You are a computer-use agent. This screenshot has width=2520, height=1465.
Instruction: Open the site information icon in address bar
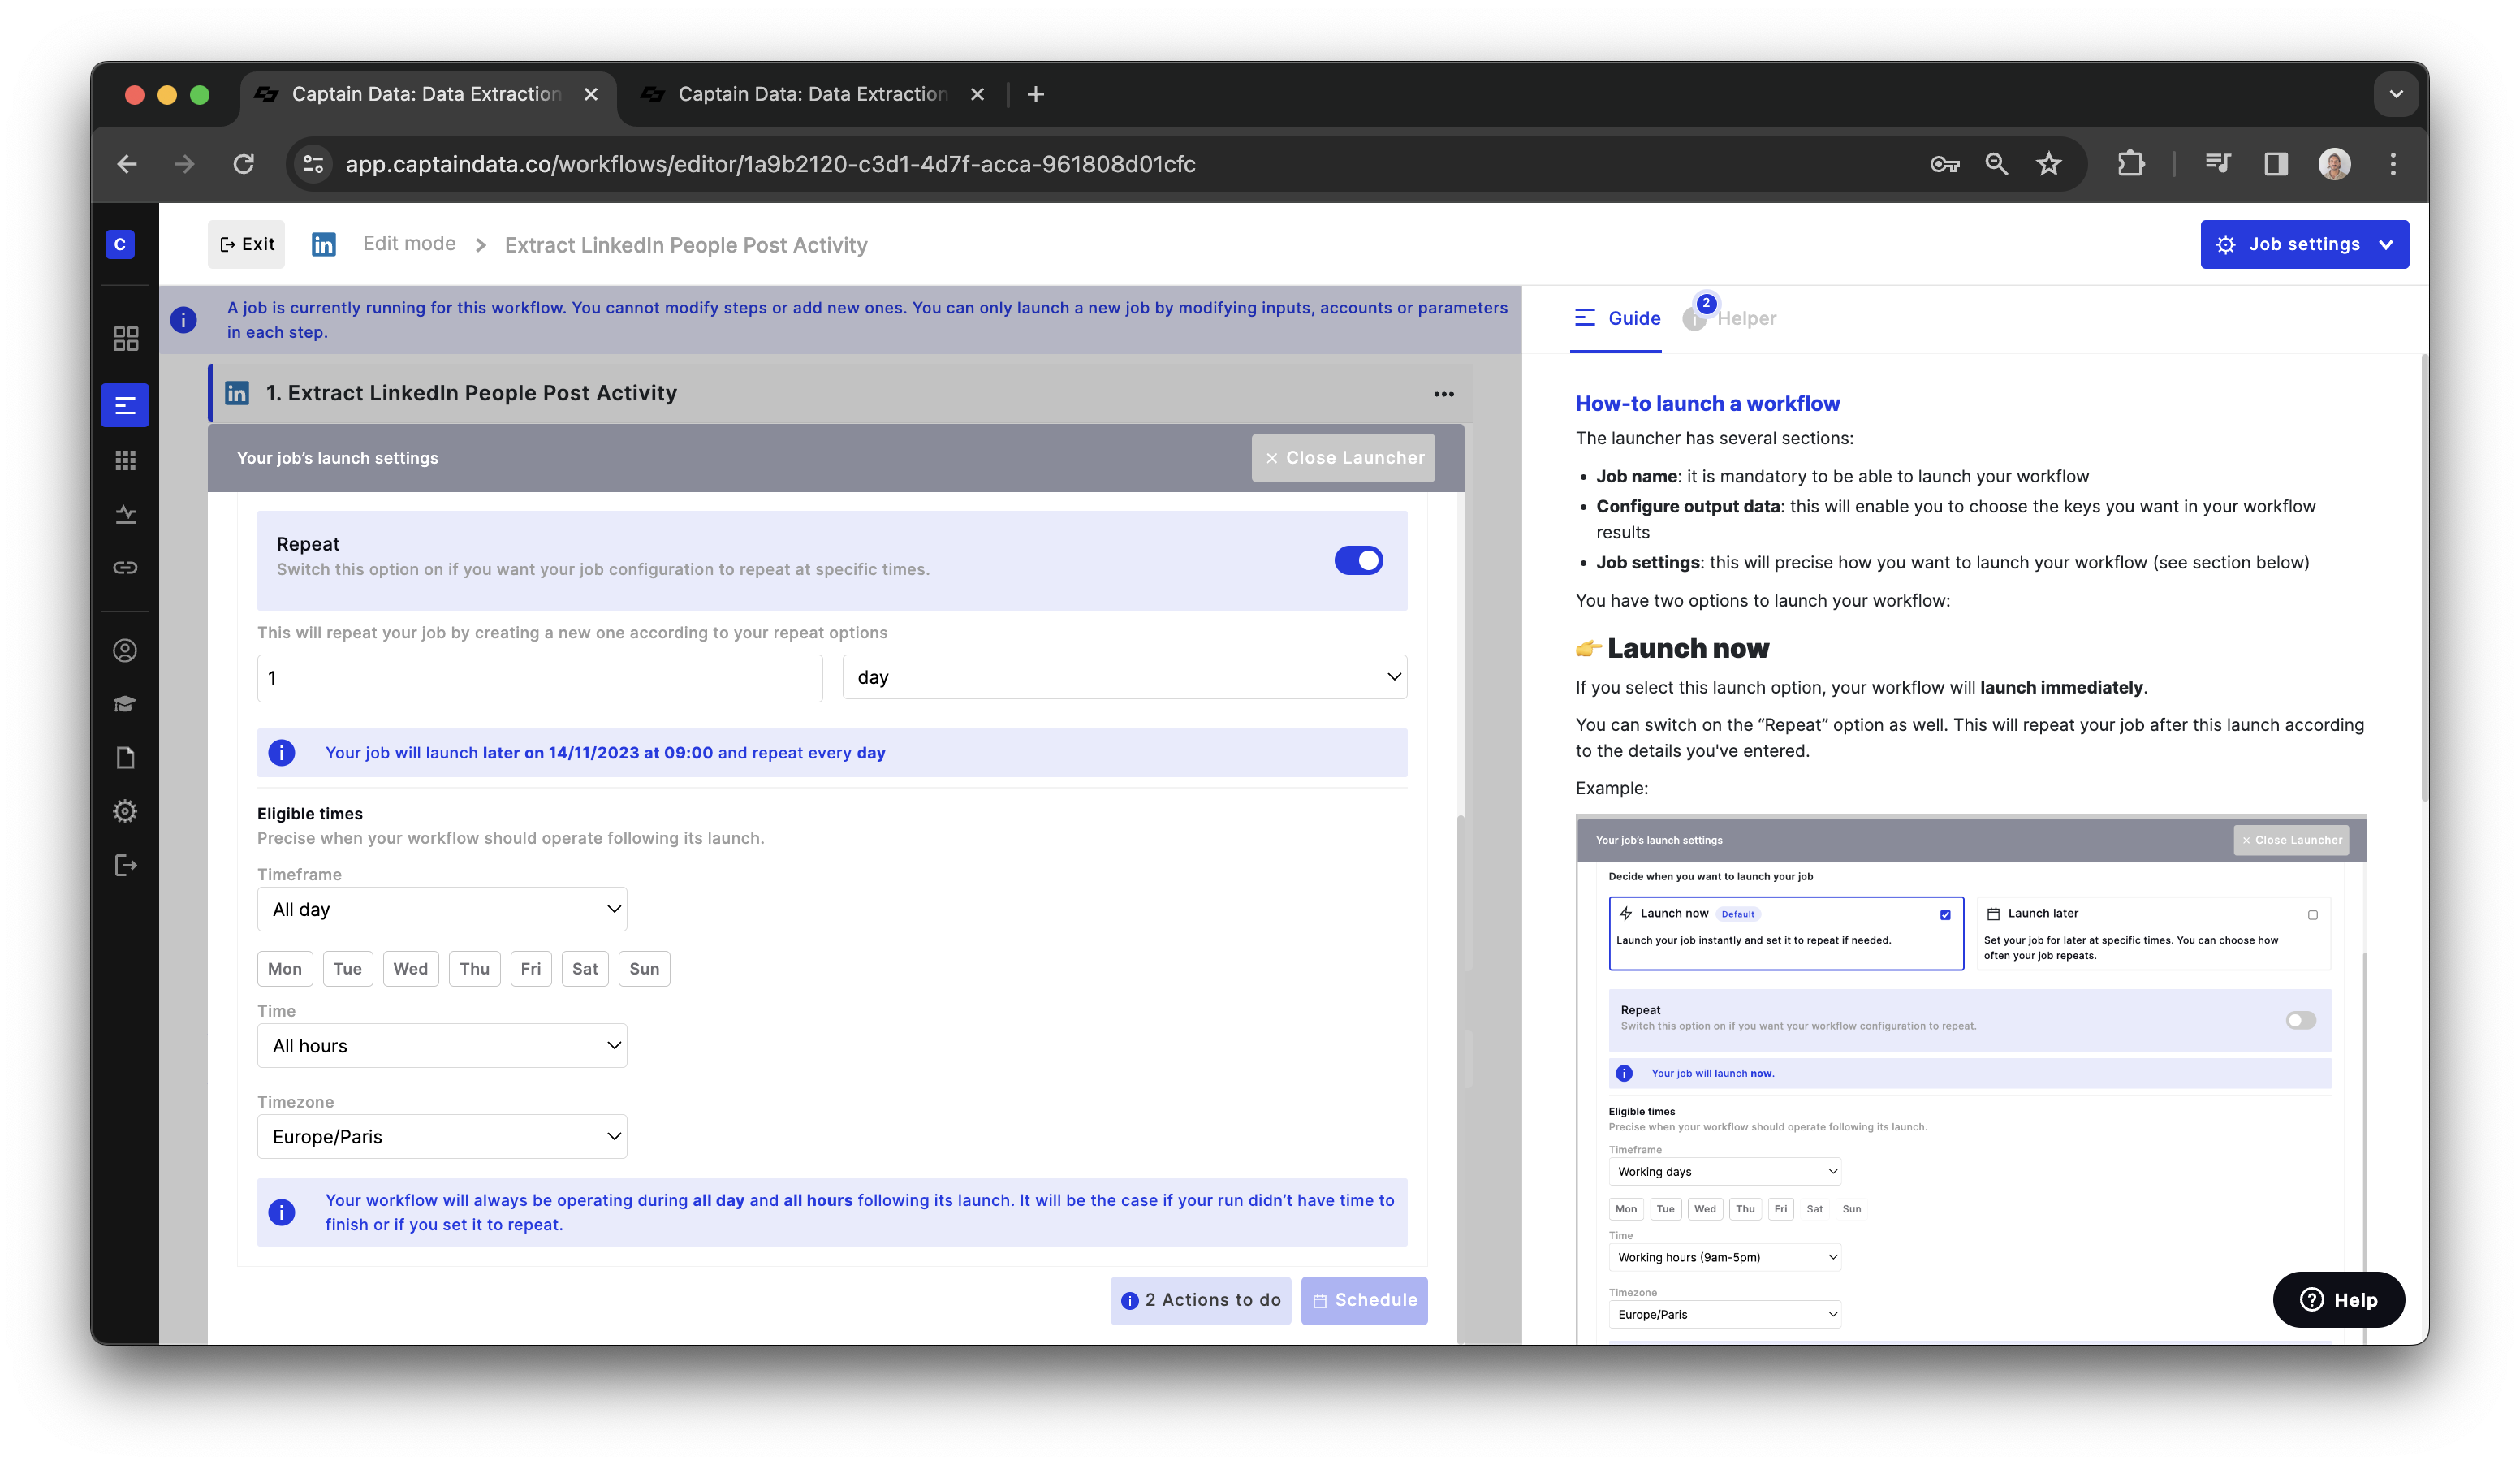(314, 164)
